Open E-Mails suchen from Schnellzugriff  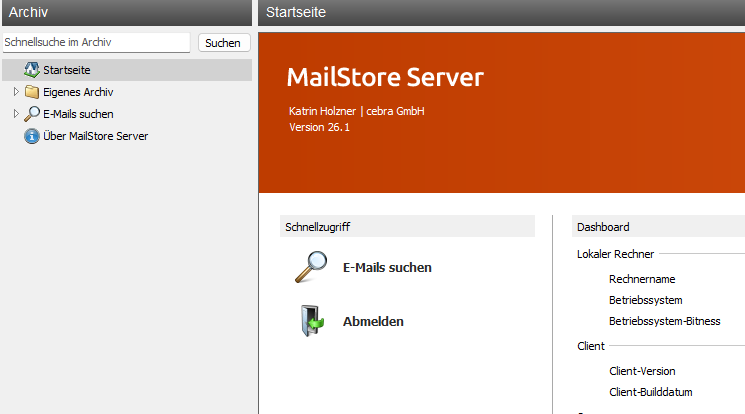point(387,268)
